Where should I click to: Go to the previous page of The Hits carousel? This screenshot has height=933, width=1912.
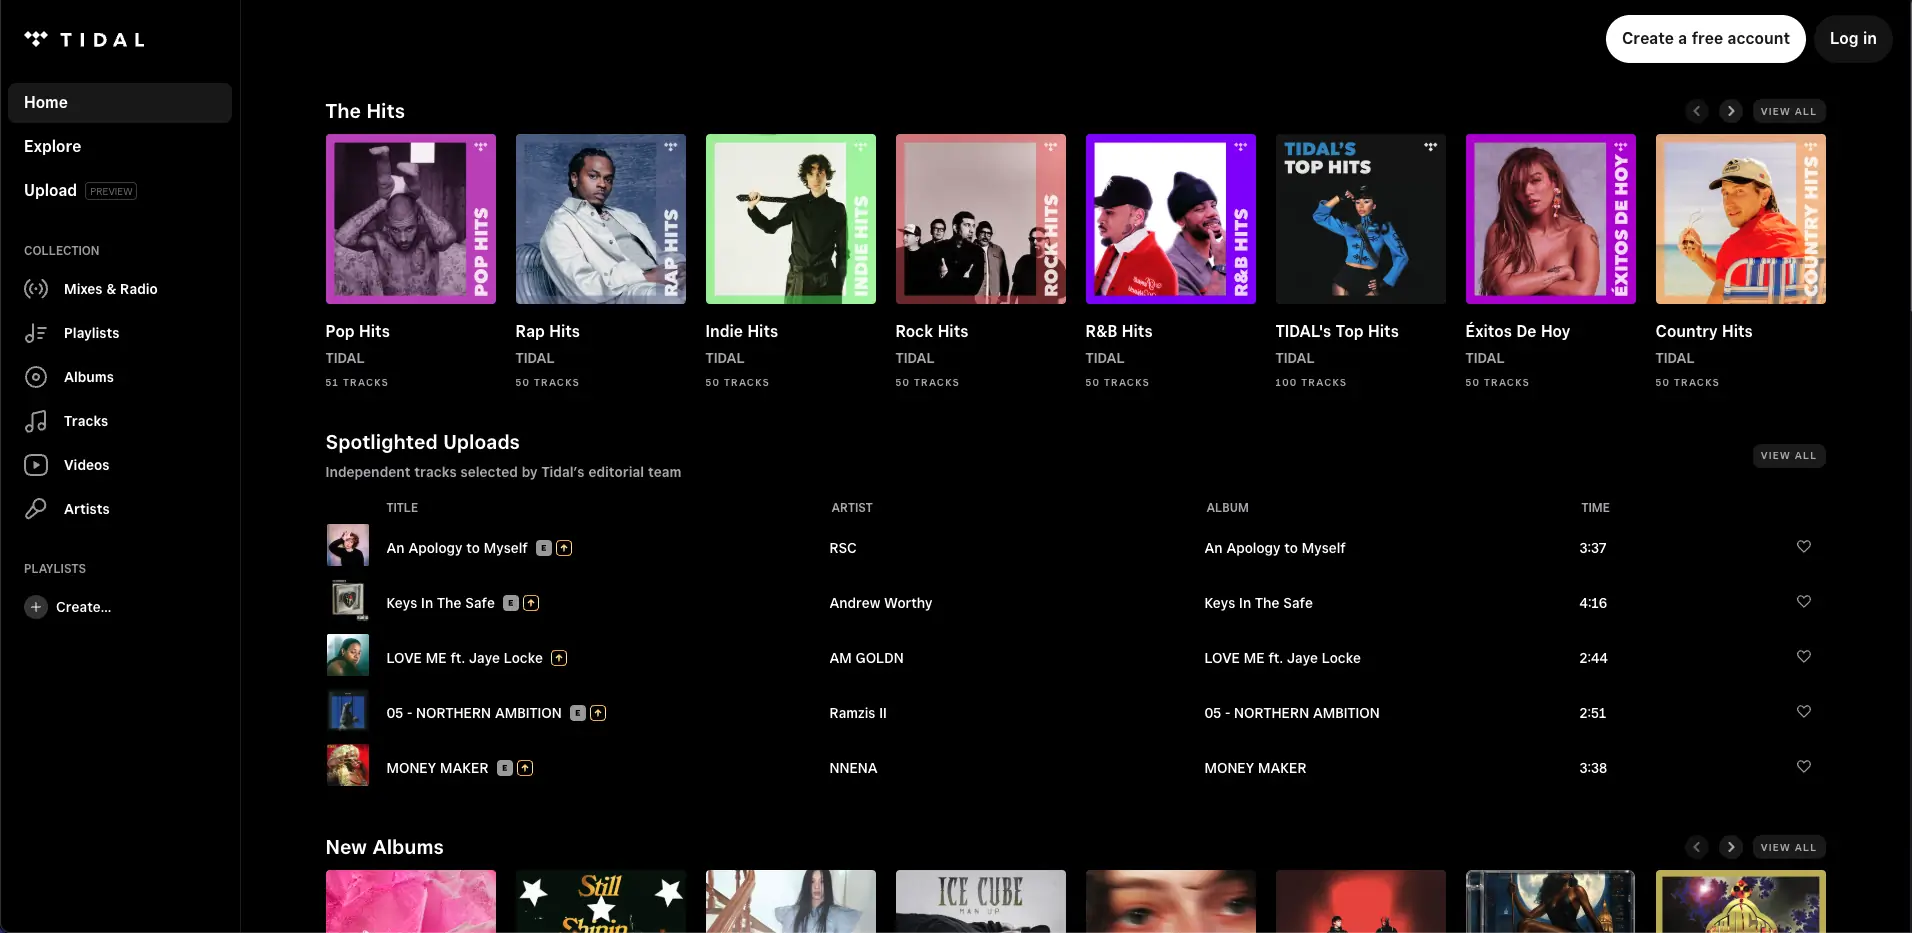[1696, 111]
